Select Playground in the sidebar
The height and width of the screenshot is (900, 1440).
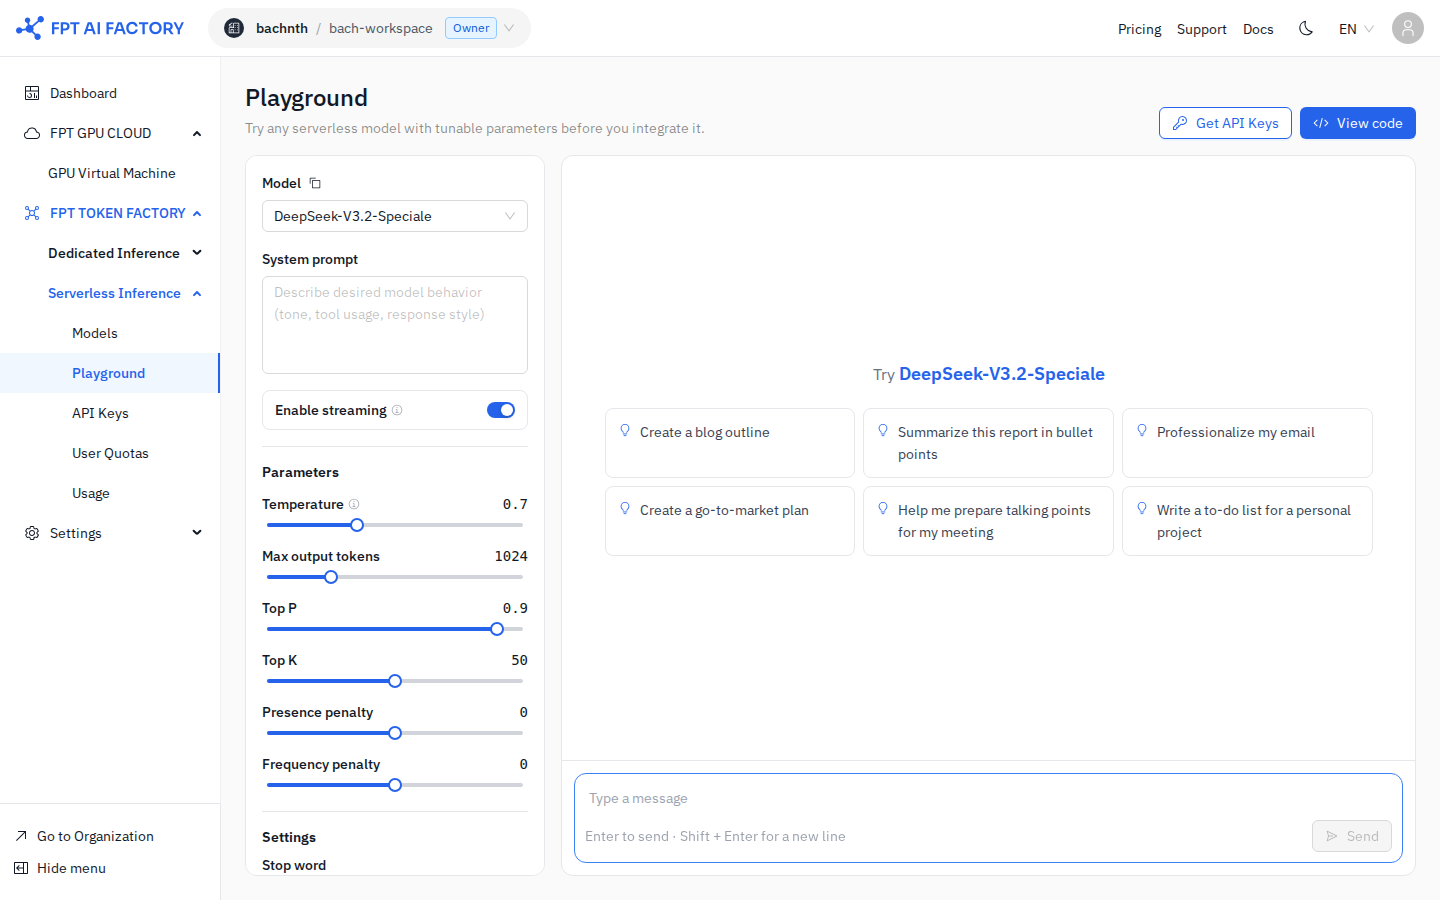click(x=110, y=373)
